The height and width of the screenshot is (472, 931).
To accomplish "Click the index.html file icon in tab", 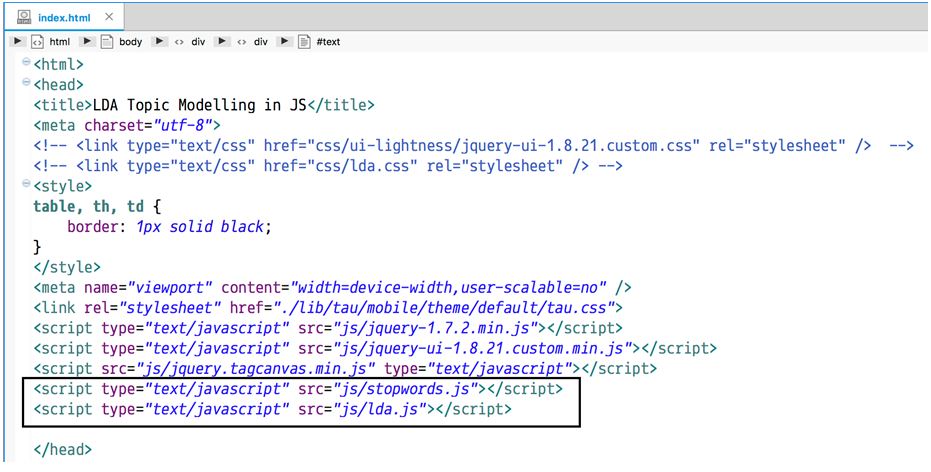I will click(x=22, y=16).
